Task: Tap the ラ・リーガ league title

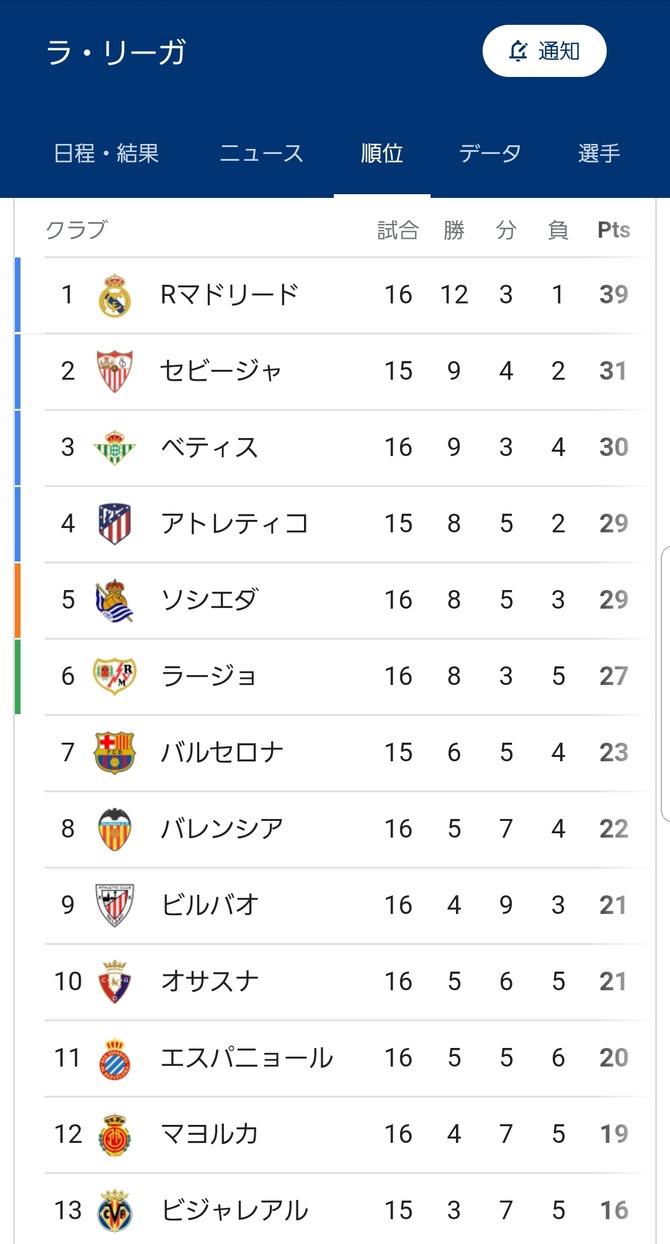Action: tap(116, 52)
